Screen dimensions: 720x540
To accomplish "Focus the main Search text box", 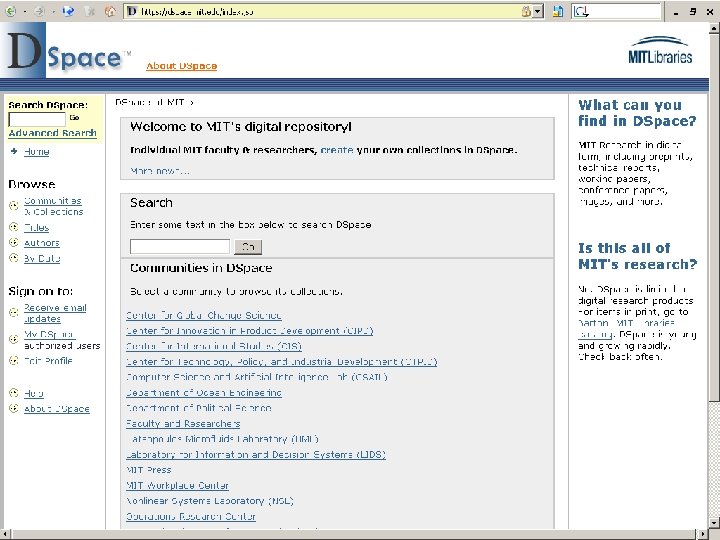I will coord(180,247).
